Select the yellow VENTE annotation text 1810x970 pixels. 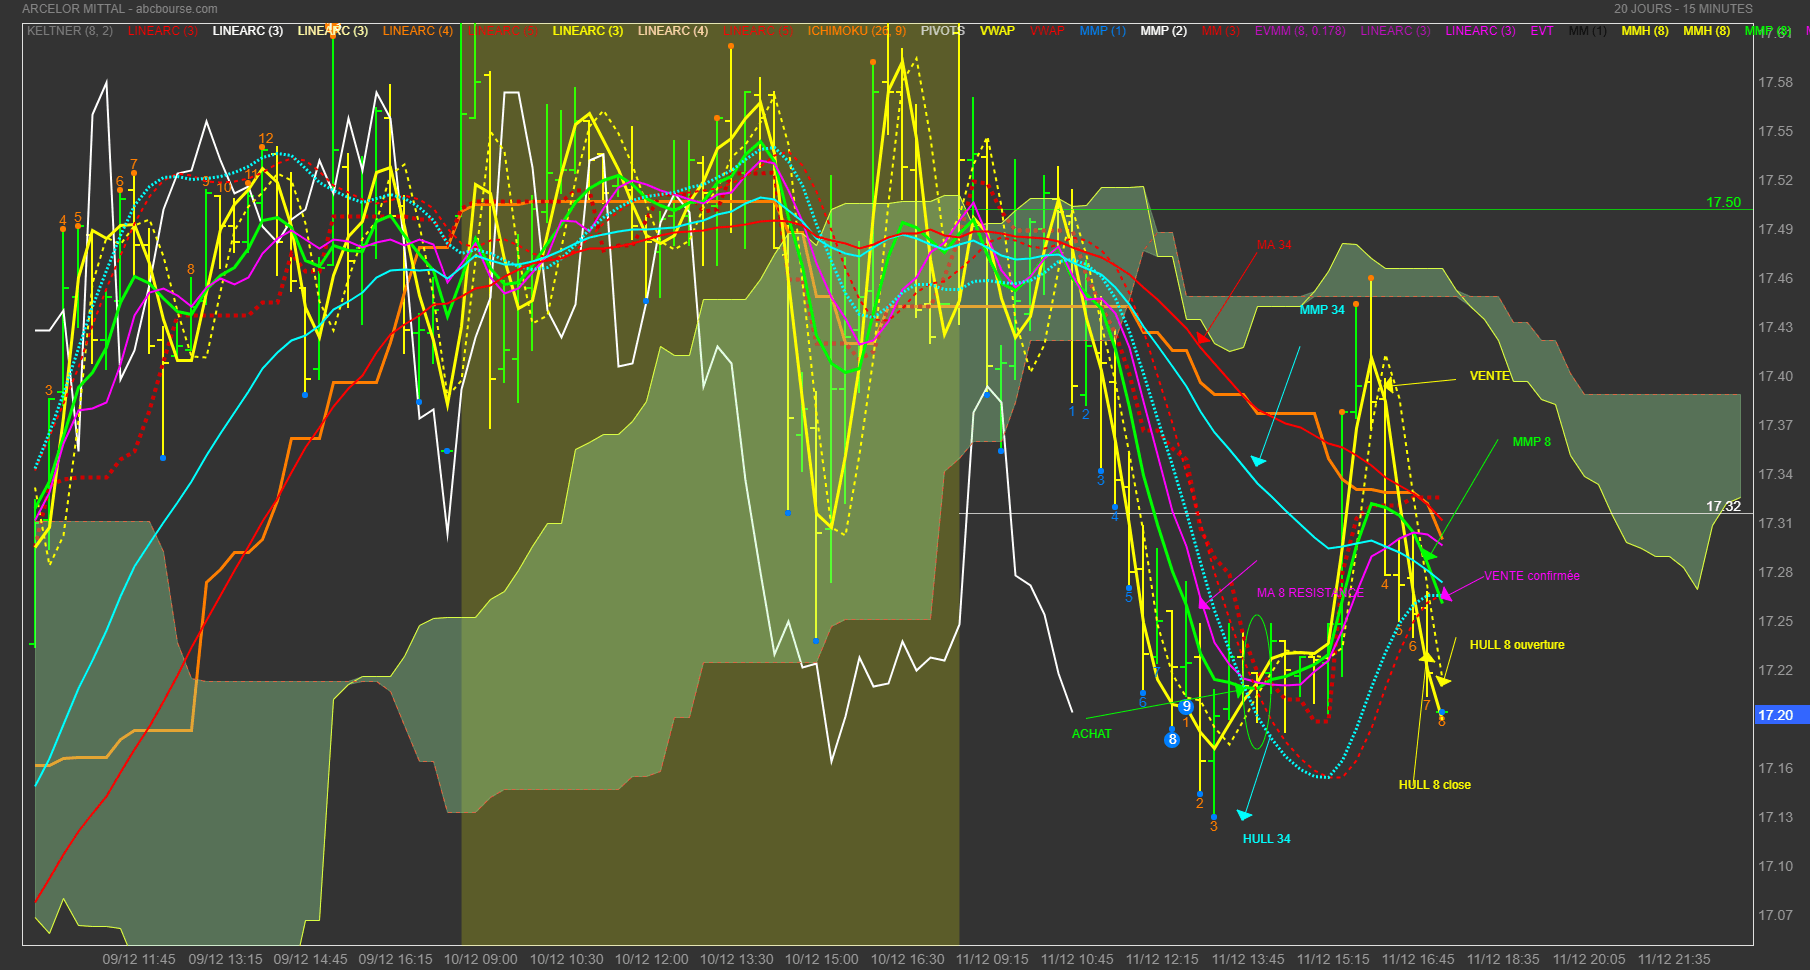tap(1489, 376)
